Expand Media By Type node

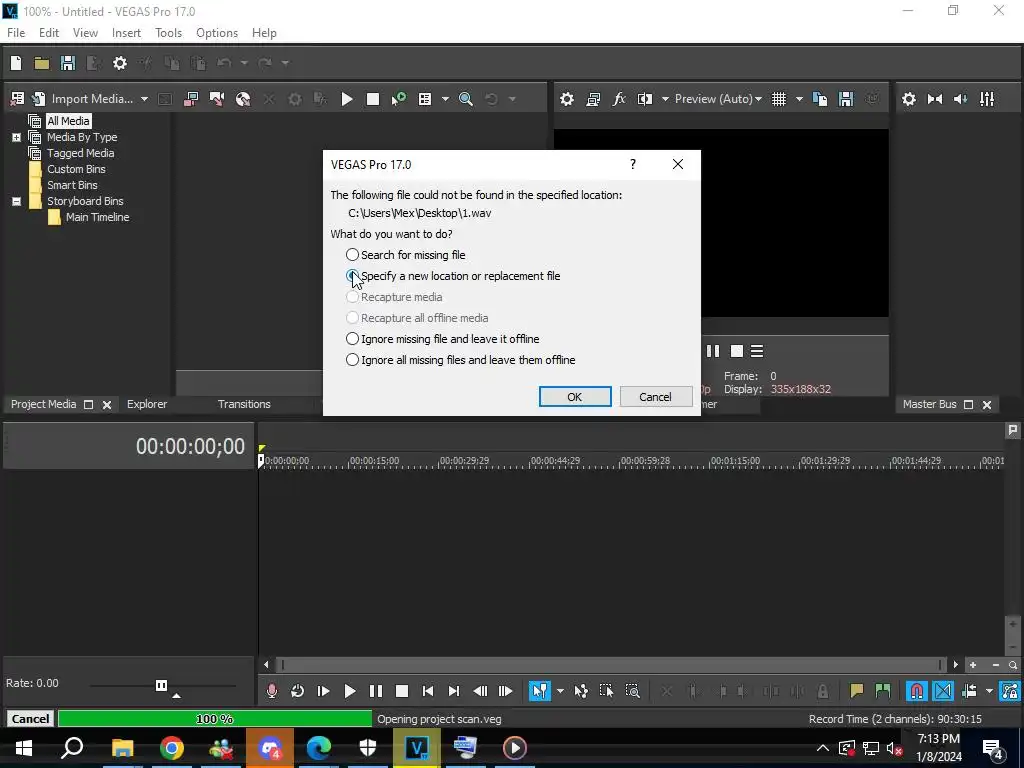pos(16,137)
